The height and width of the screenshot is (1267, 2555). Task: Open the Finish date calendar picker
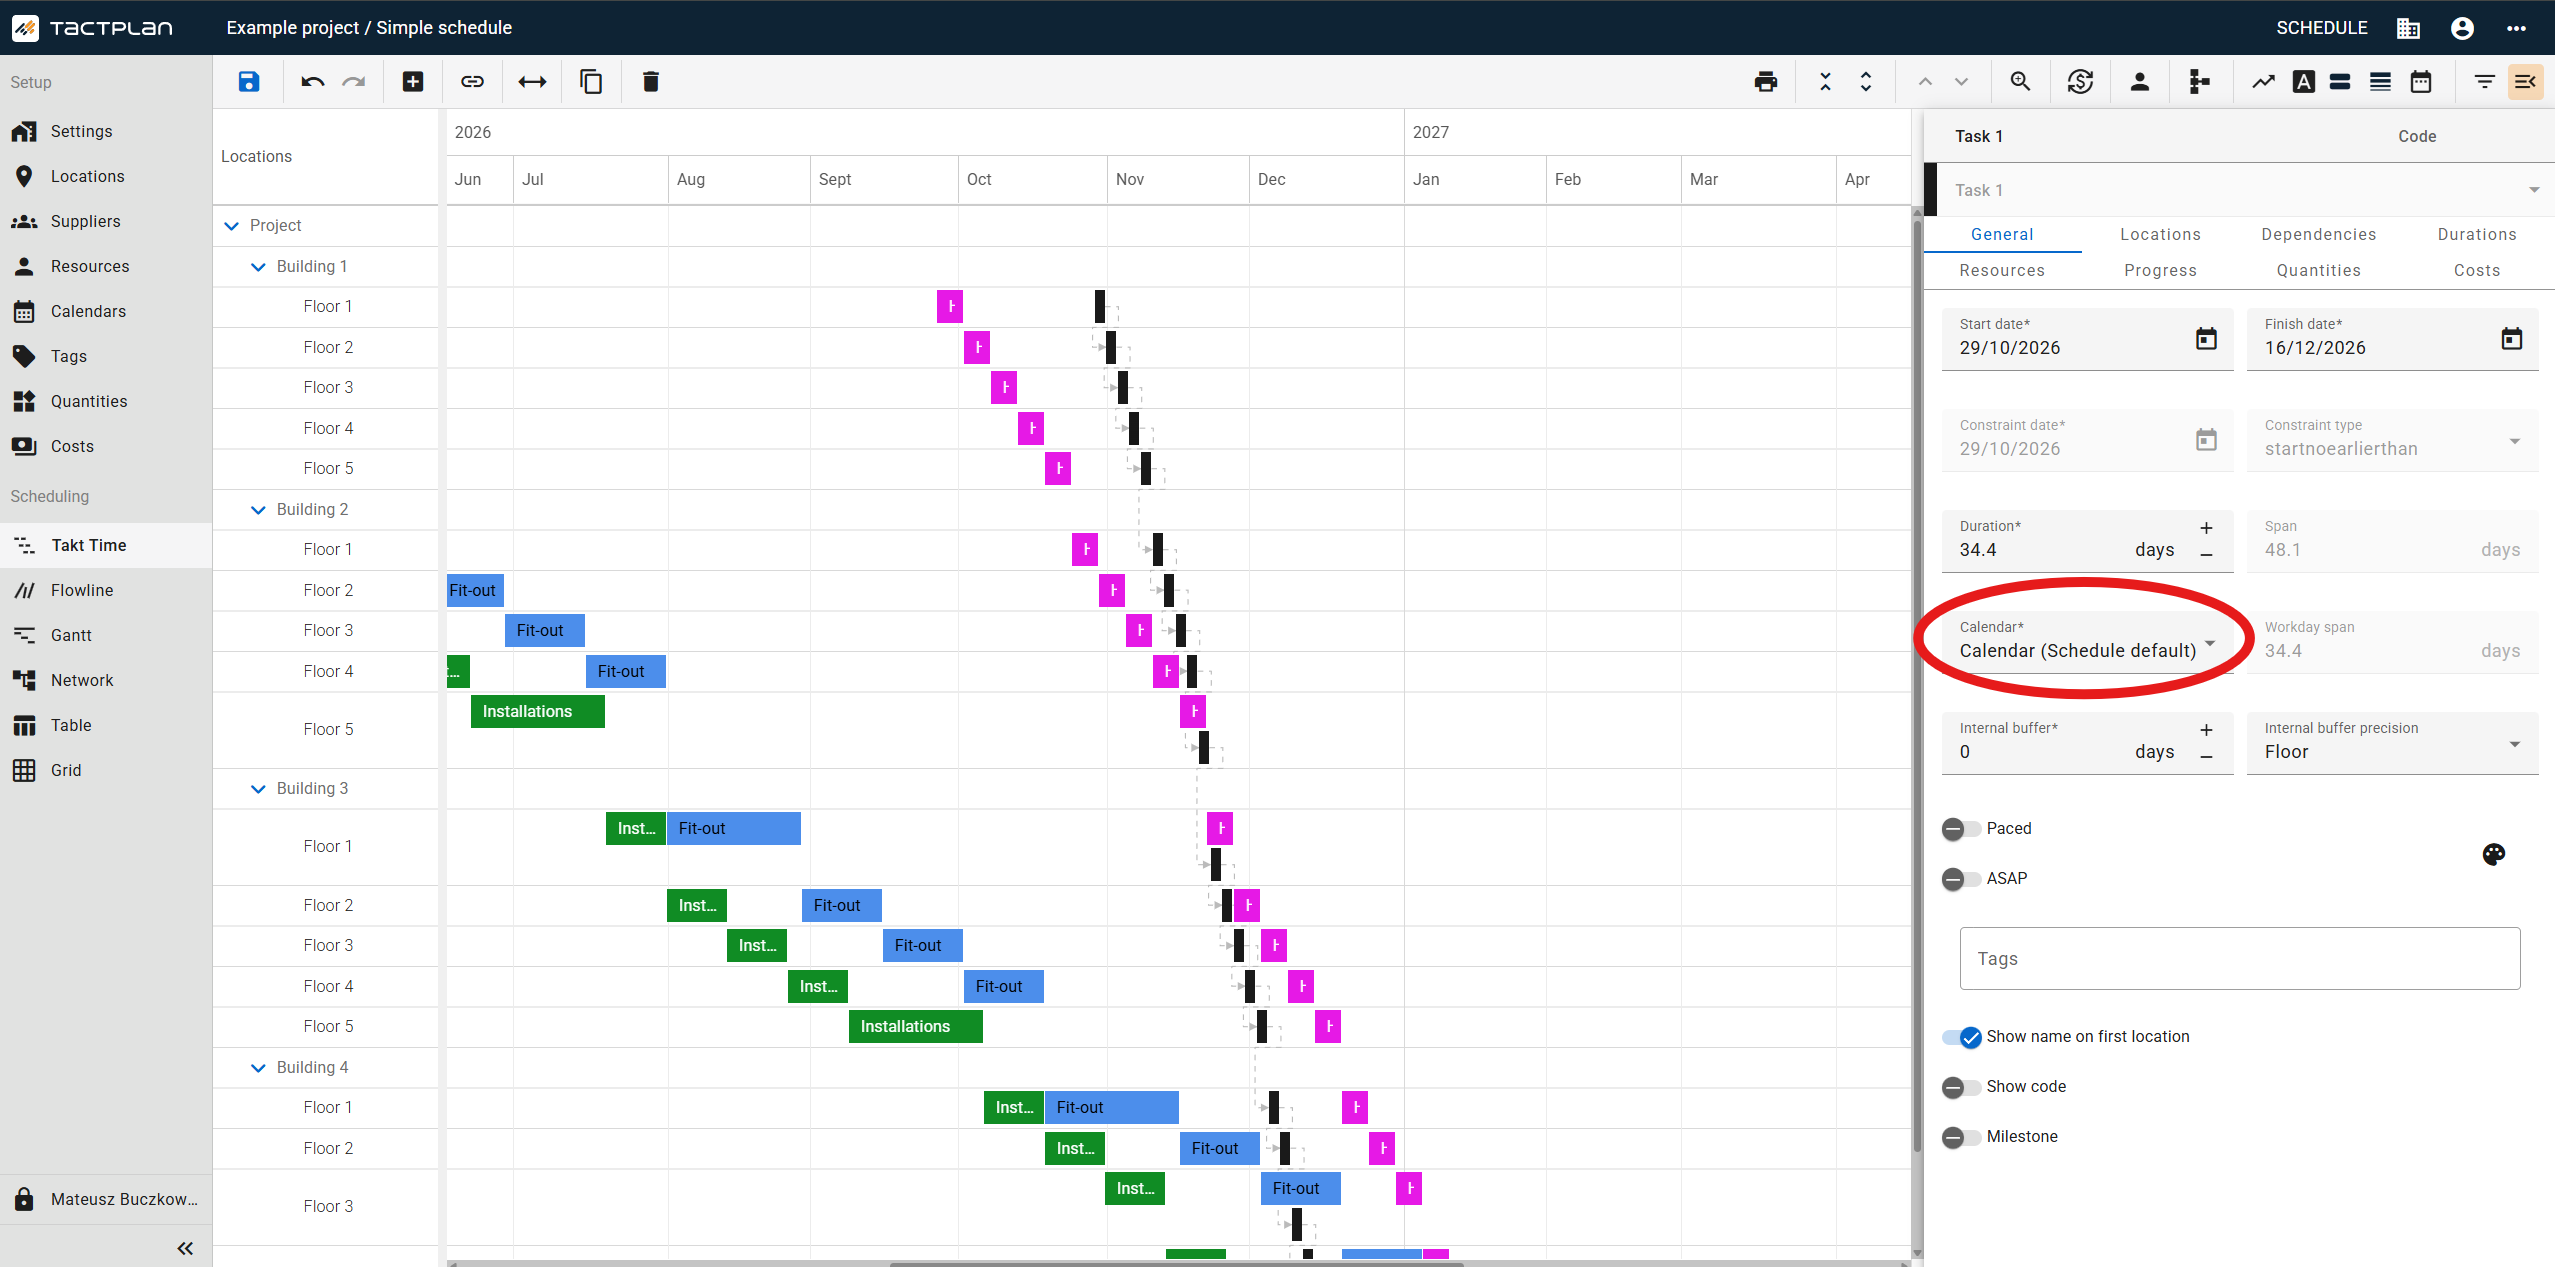2512,339
